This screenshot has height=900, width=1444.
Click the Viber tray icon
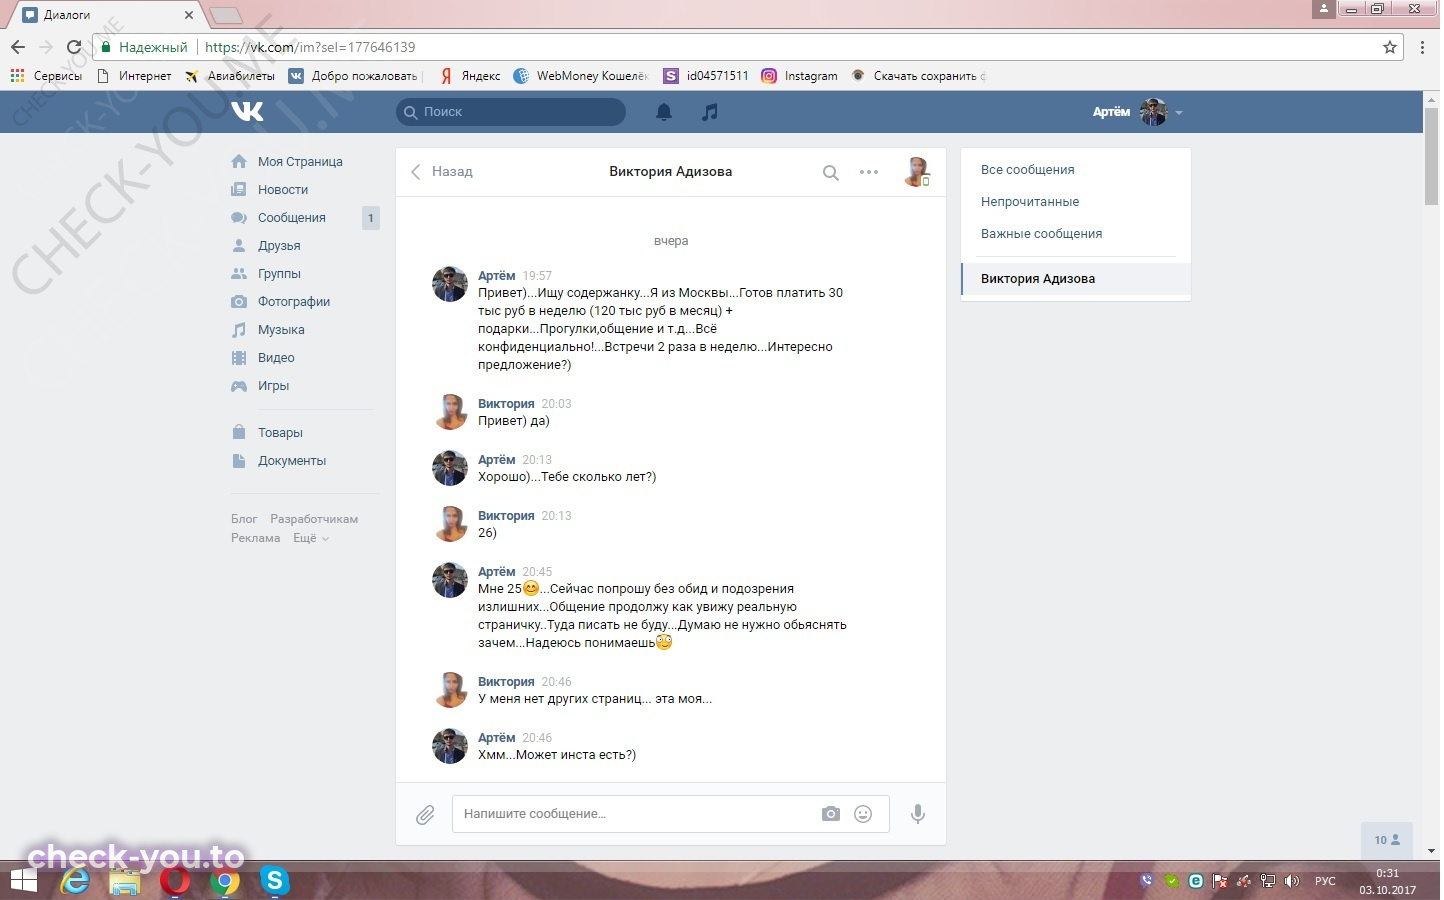[x=1147, y=881]
